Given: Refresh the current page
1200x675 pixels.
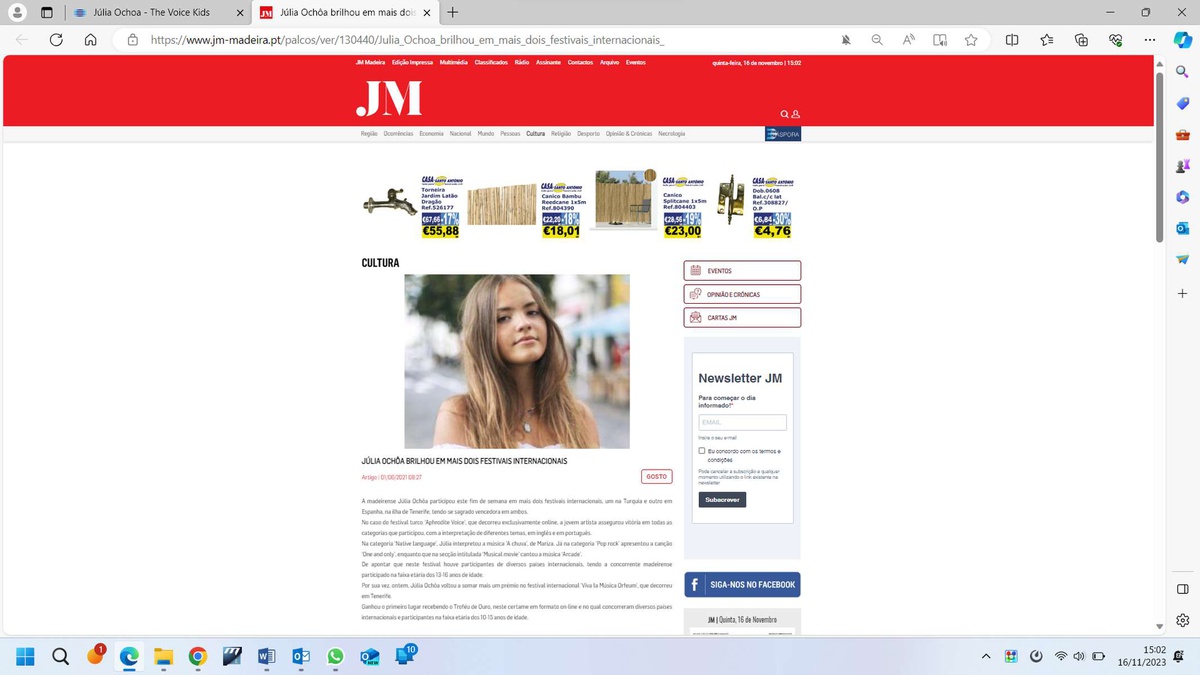Looking at the screenshot, I should click(56, 40).
